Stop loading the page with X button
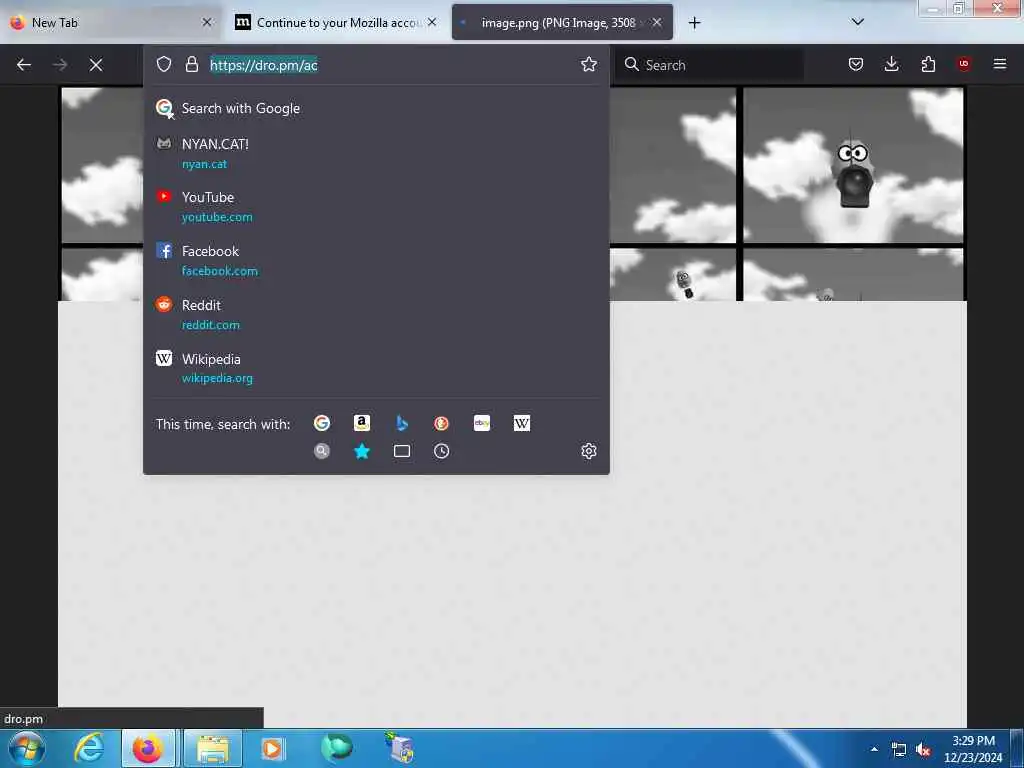The height and width of the screenshot is (768, 1024). point(96,65)
